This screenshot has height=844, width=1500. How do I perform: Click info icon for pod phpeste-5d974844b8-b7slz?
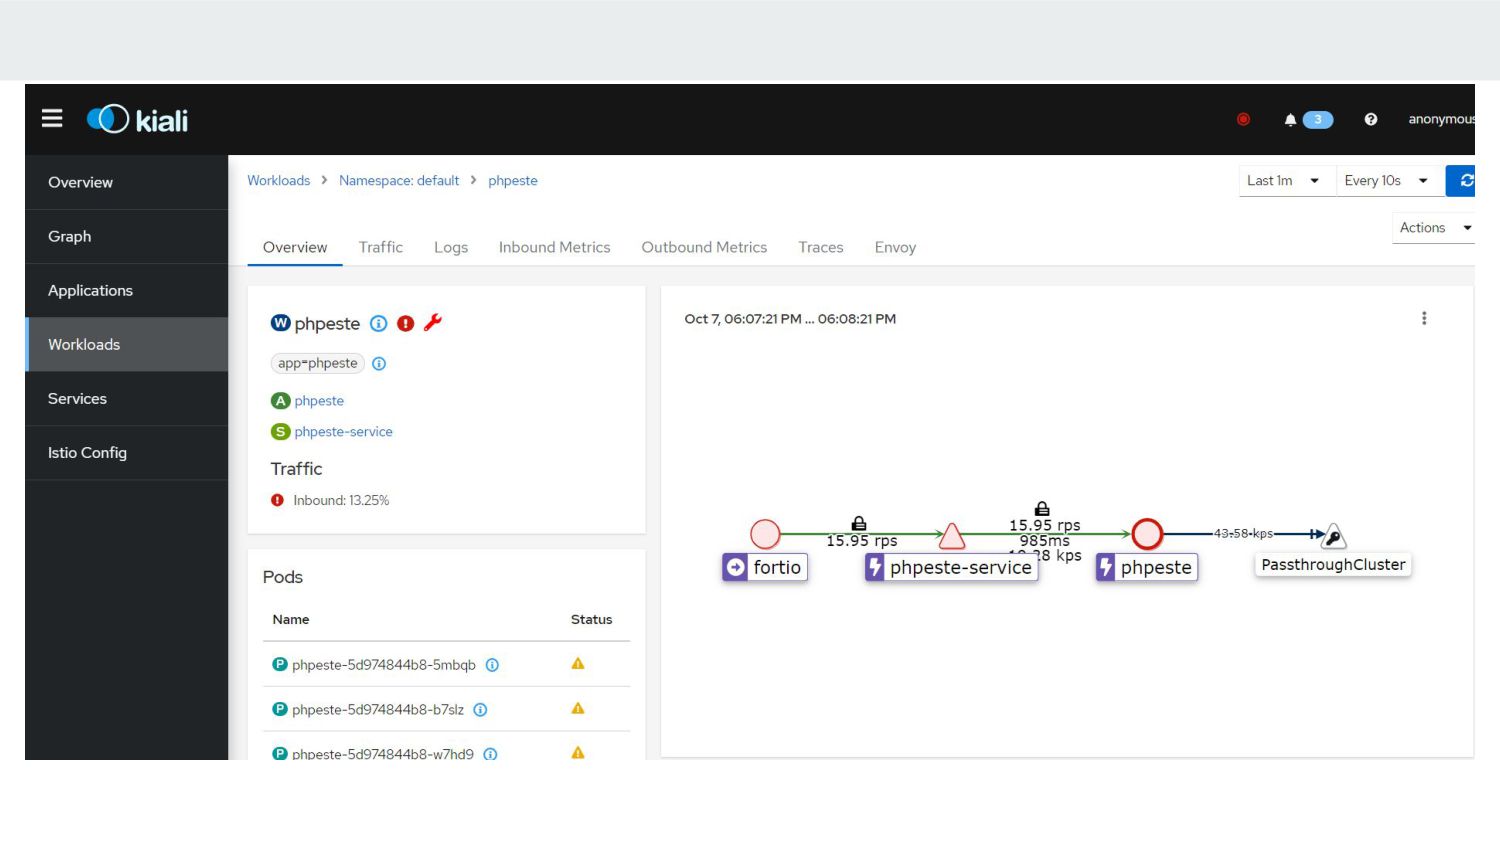tap(480, 710)
